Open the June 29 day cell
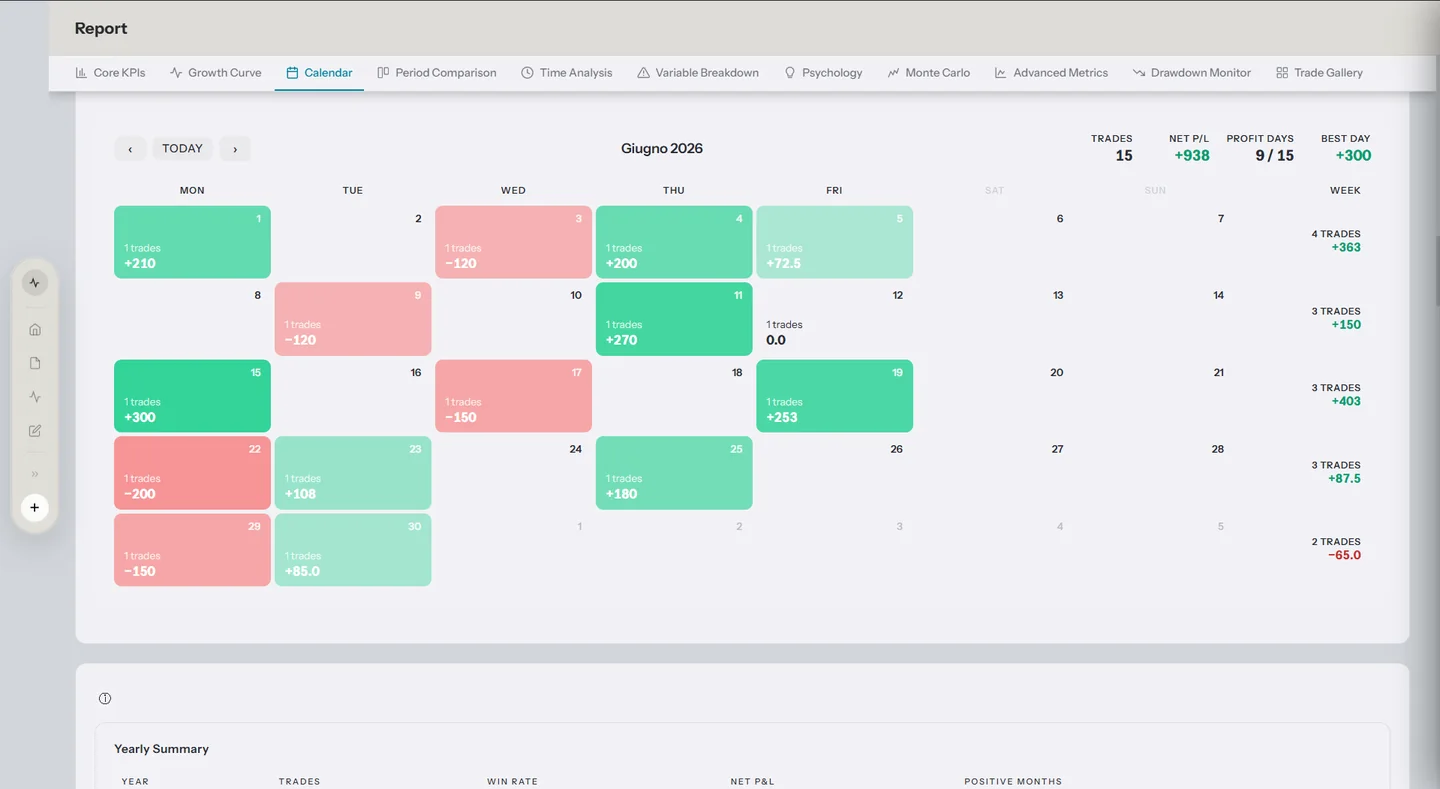The image size is (1440, 789). 192,550
